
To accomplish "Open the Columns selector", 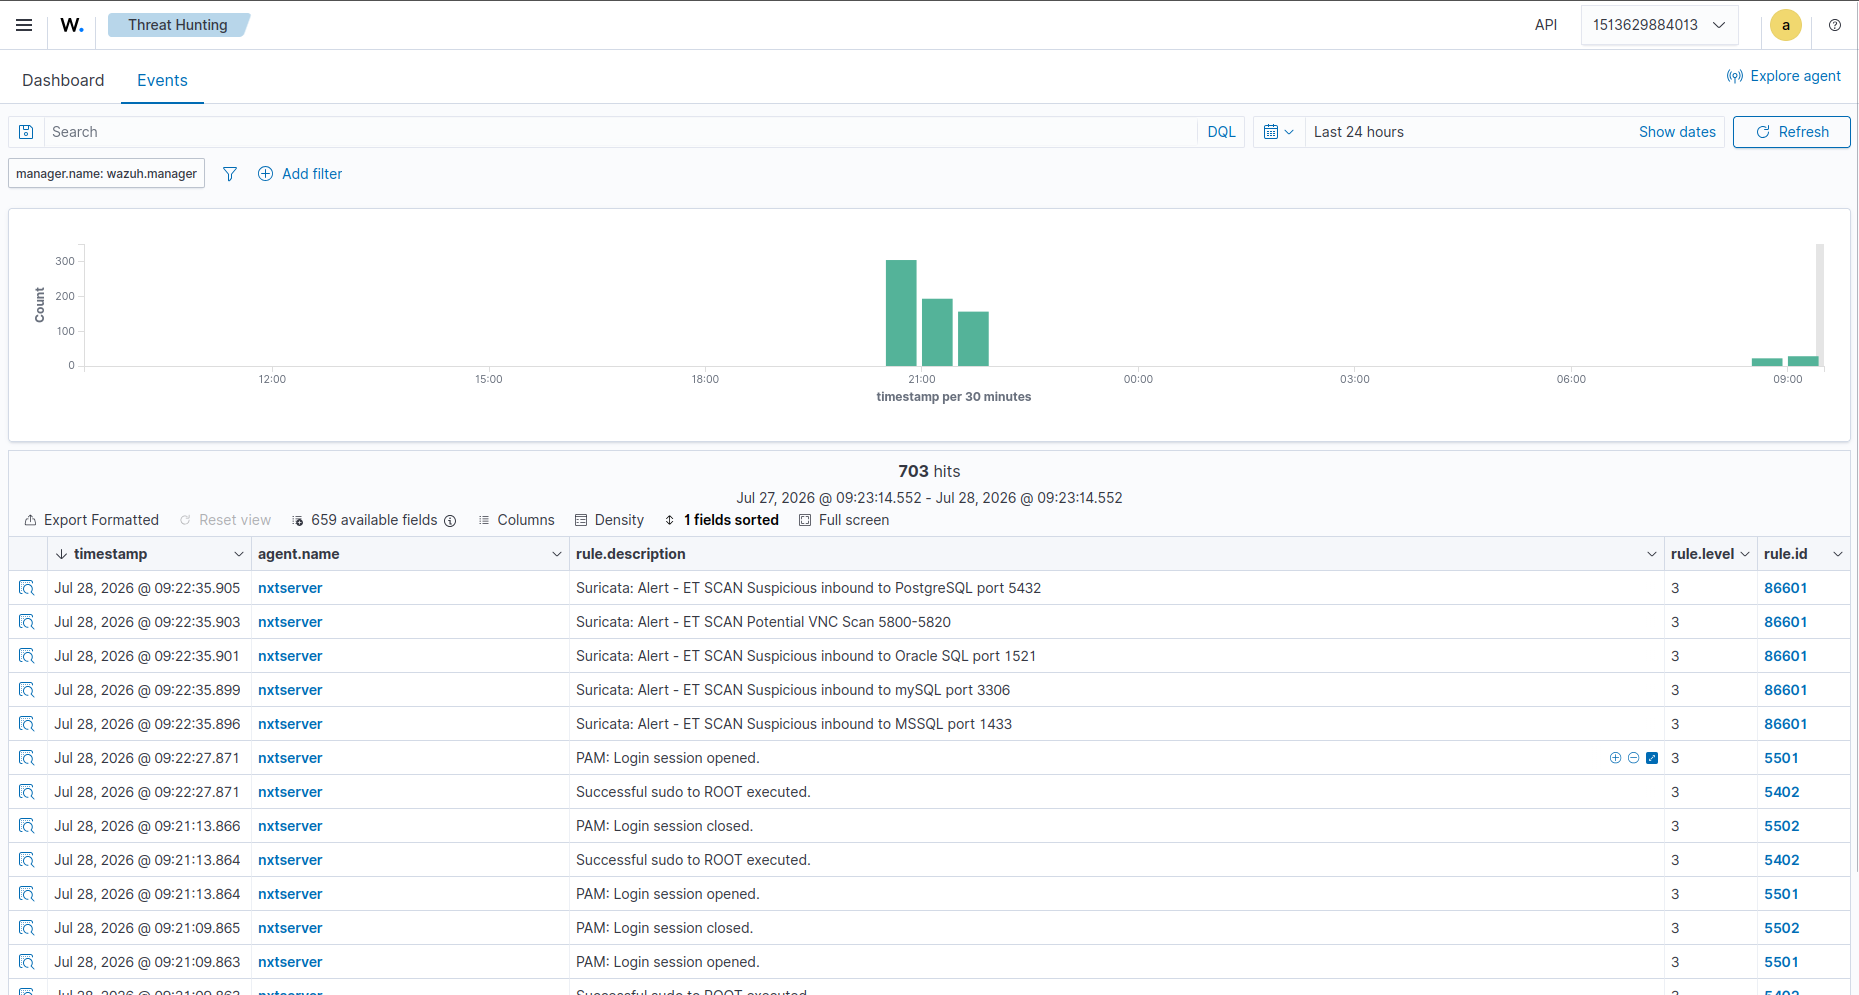I will pyautogui.click(x=516, y=520).
